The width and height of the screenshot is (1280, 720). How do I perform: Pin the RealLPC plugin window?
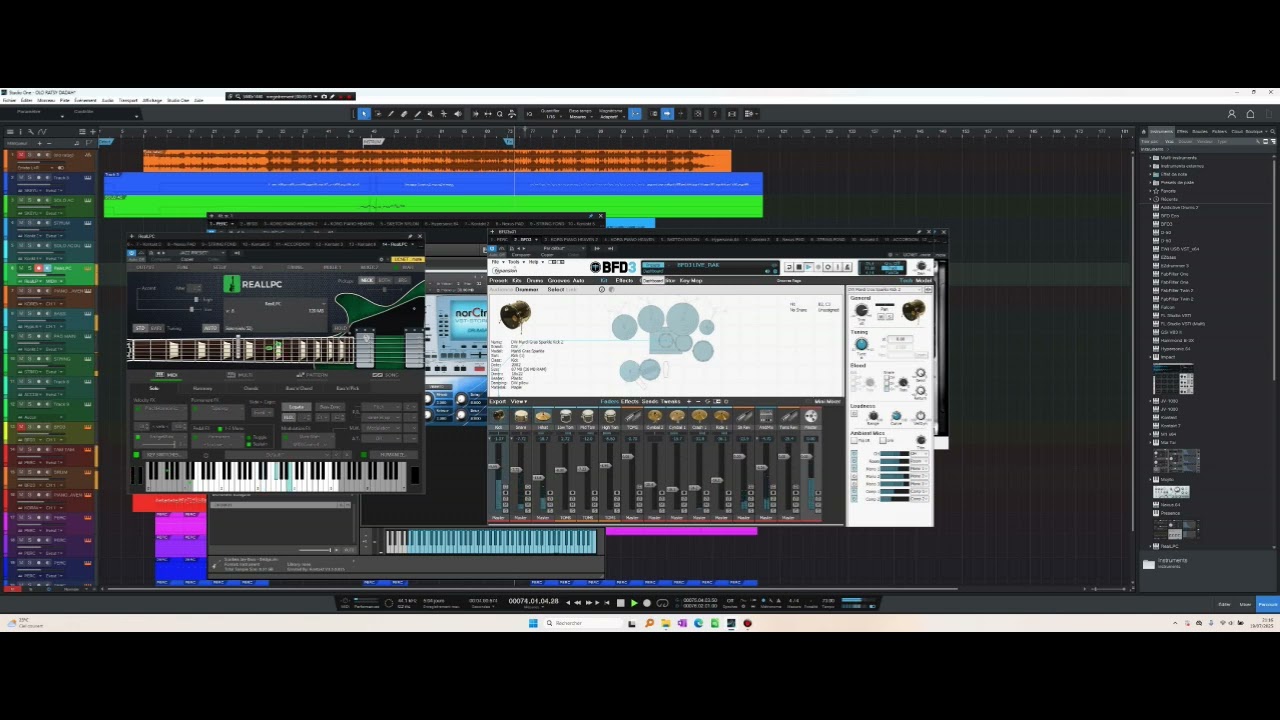click(410, 237)
